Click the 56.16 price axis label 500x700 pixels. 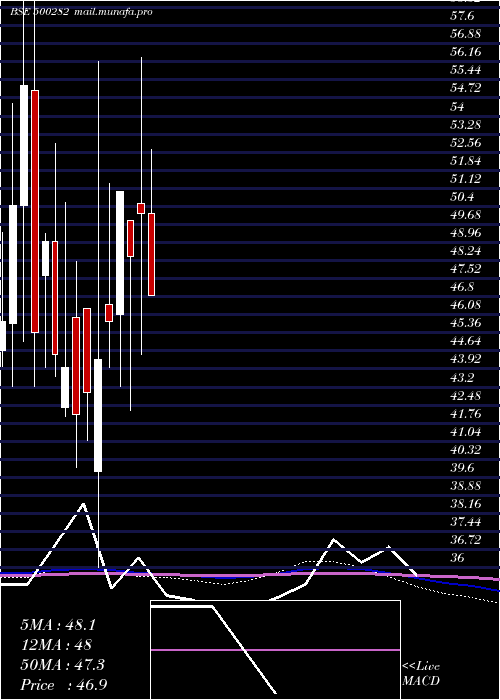pyautogui.click(x=466, y=52)
